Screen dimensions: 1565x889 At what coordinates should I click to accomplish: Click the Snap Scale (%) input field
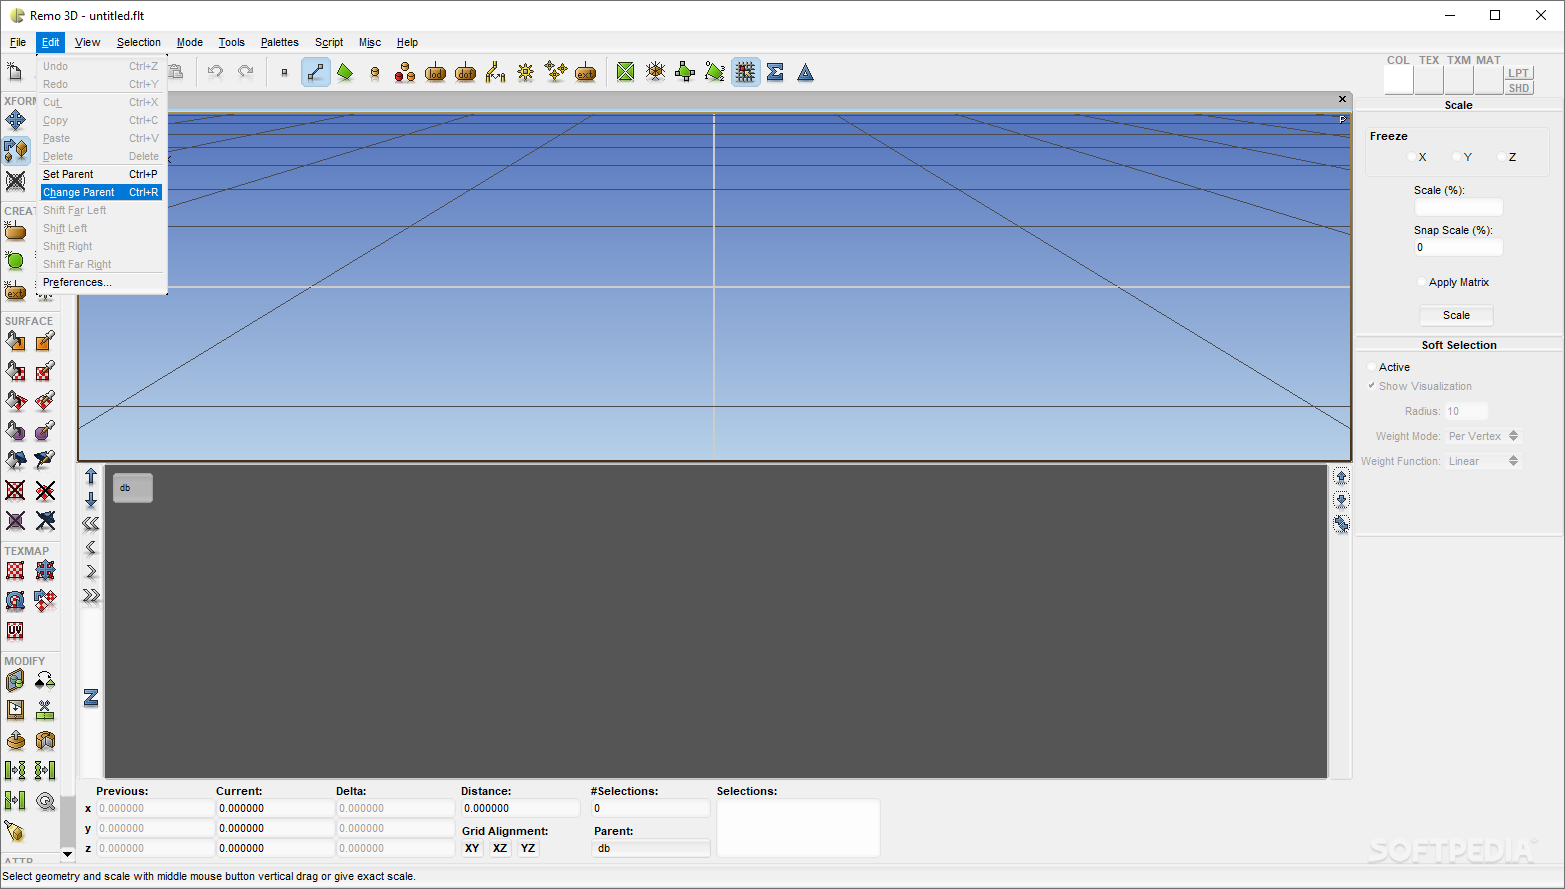pyautogui.click(x=1458, y=247)
